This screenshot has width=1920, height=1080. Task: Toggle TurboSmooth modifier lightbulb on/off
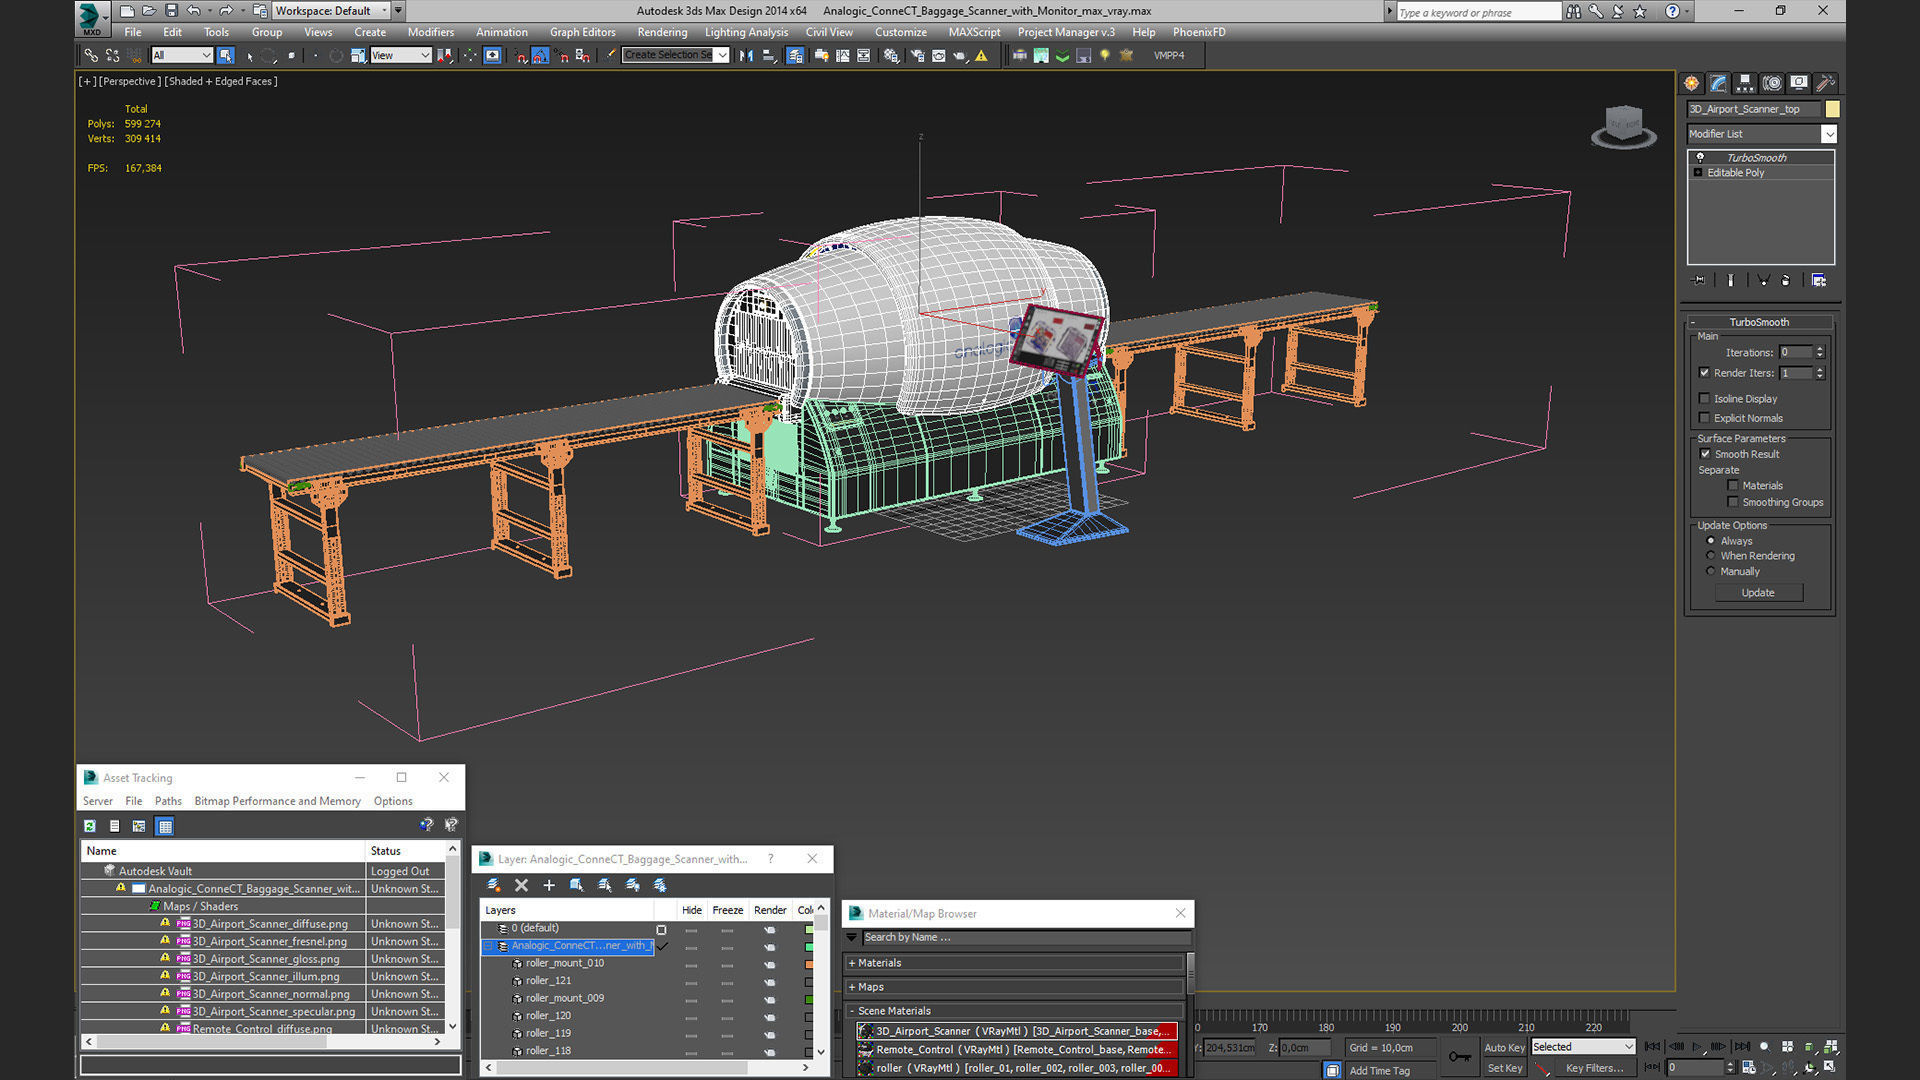click(x=1700, y=158)
